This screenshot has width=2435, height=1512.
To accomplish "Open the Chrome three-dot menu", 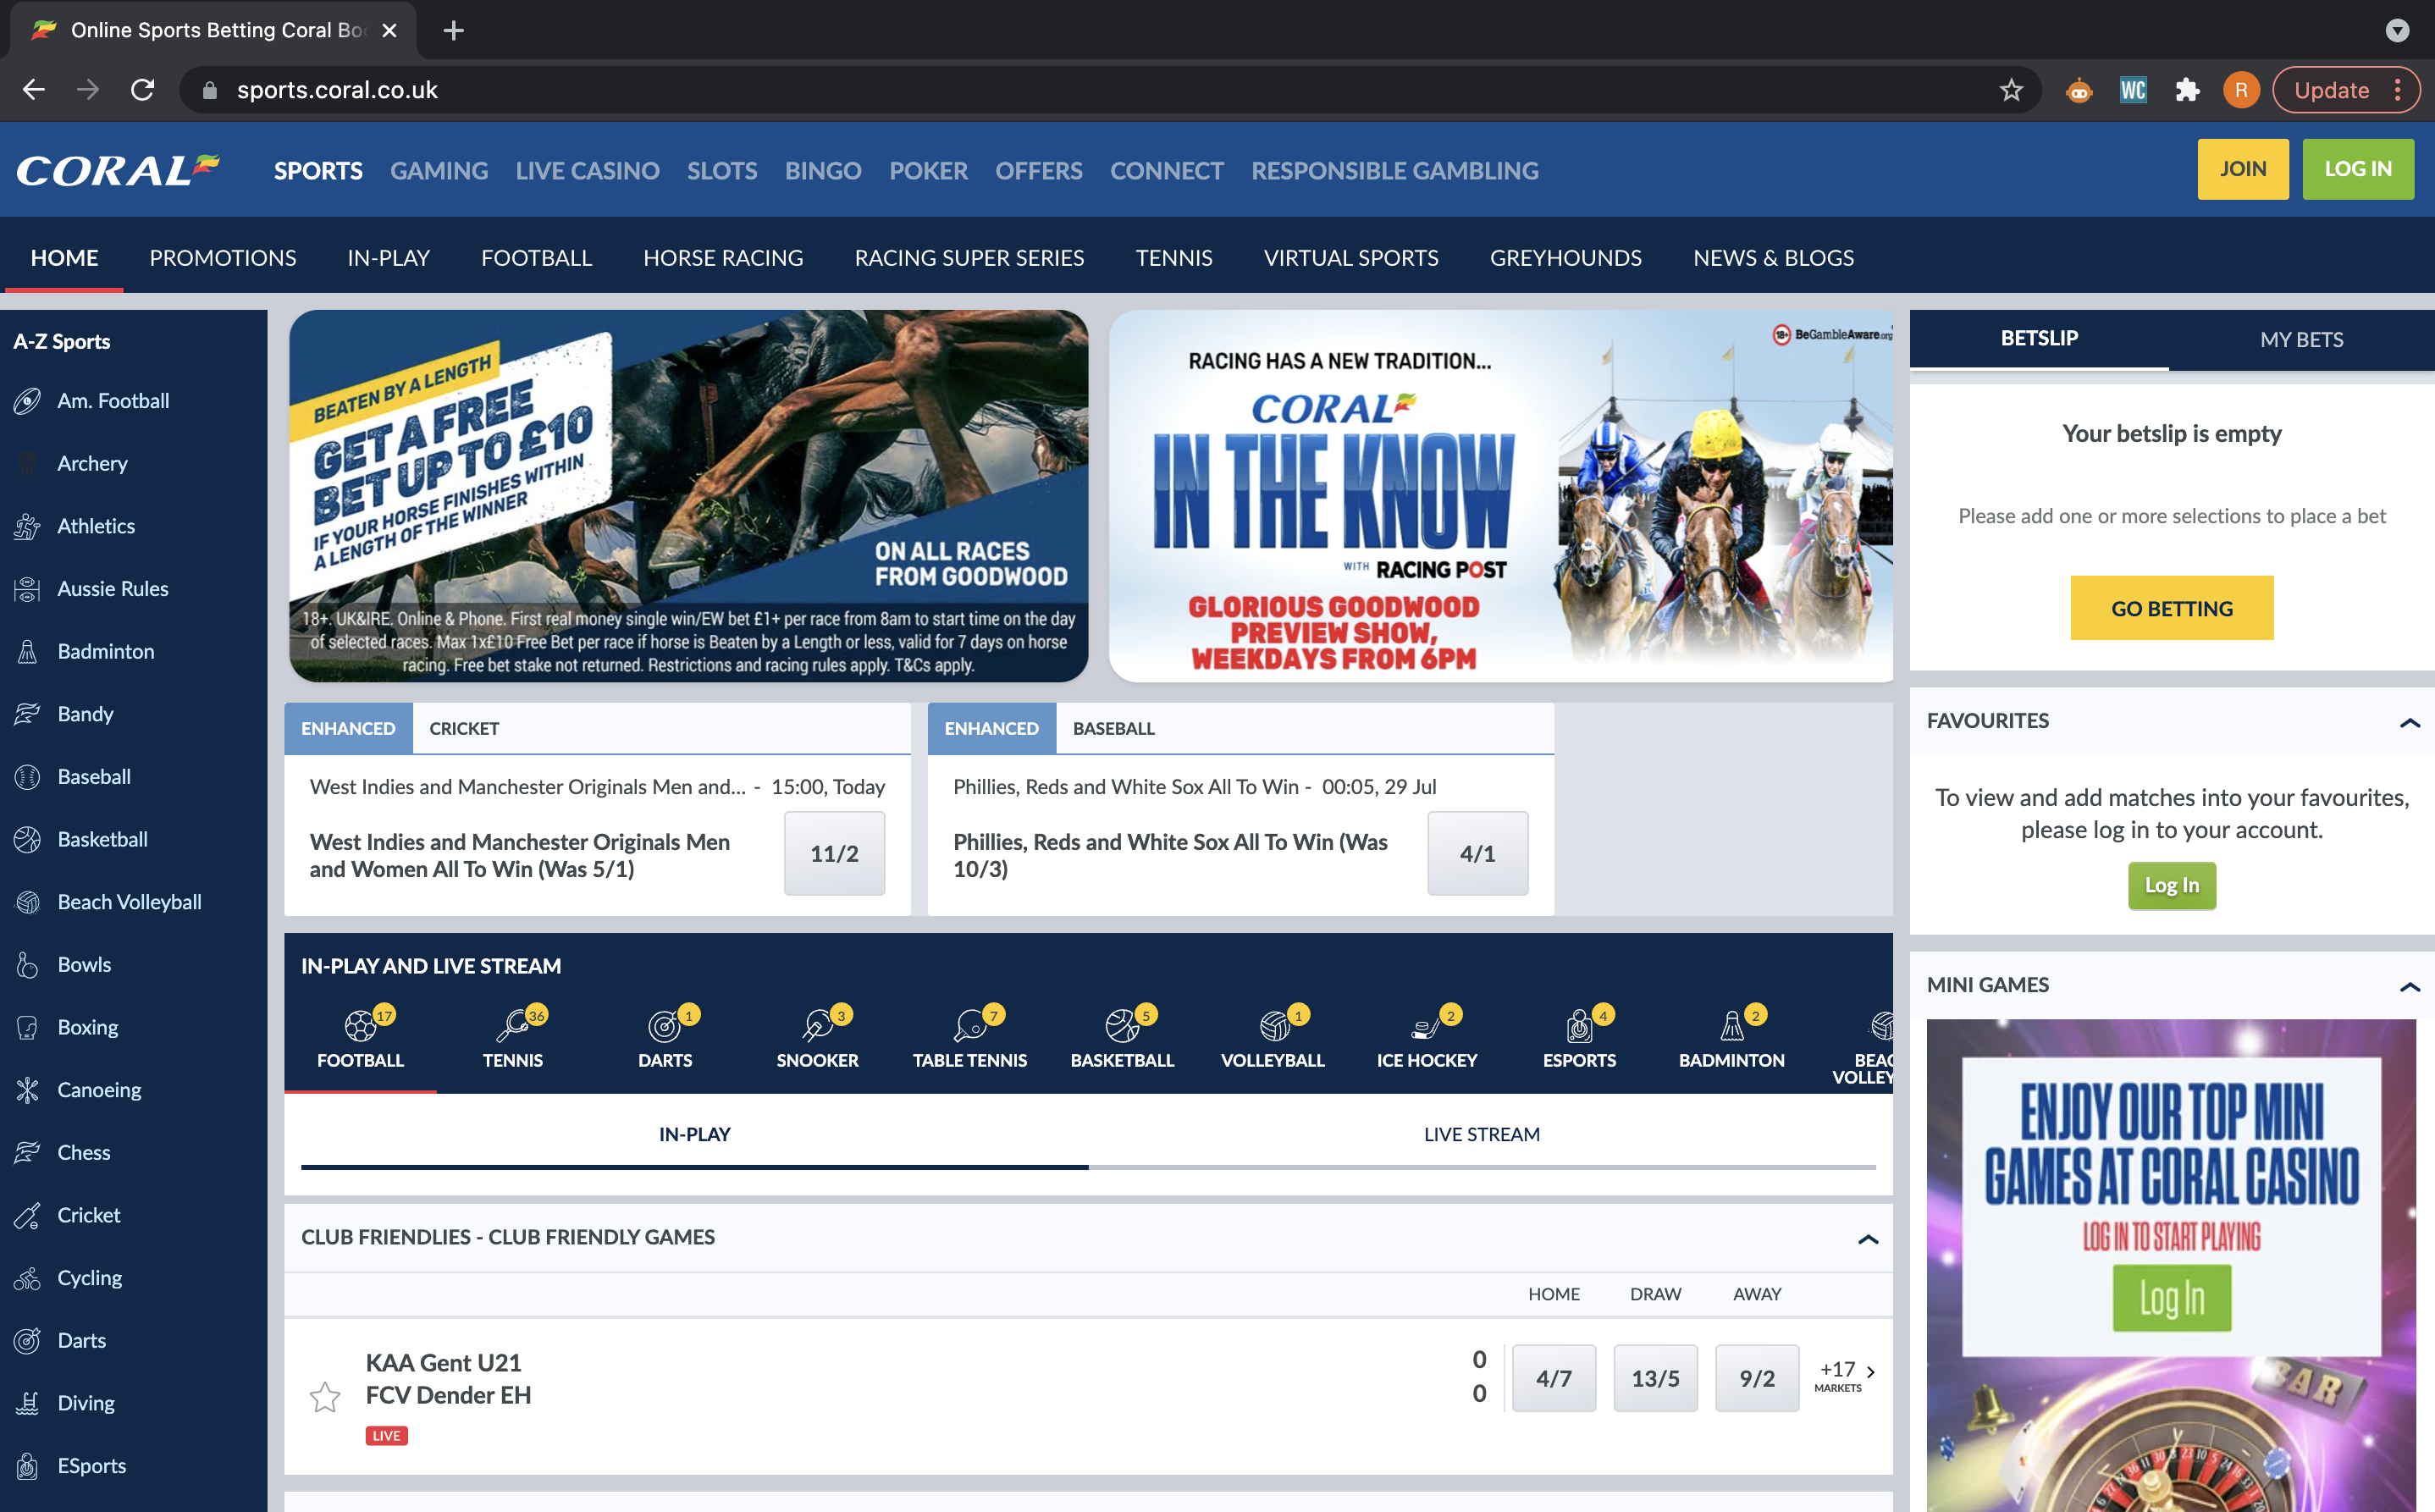I will pyautogui.click(x=2398, y=90).
